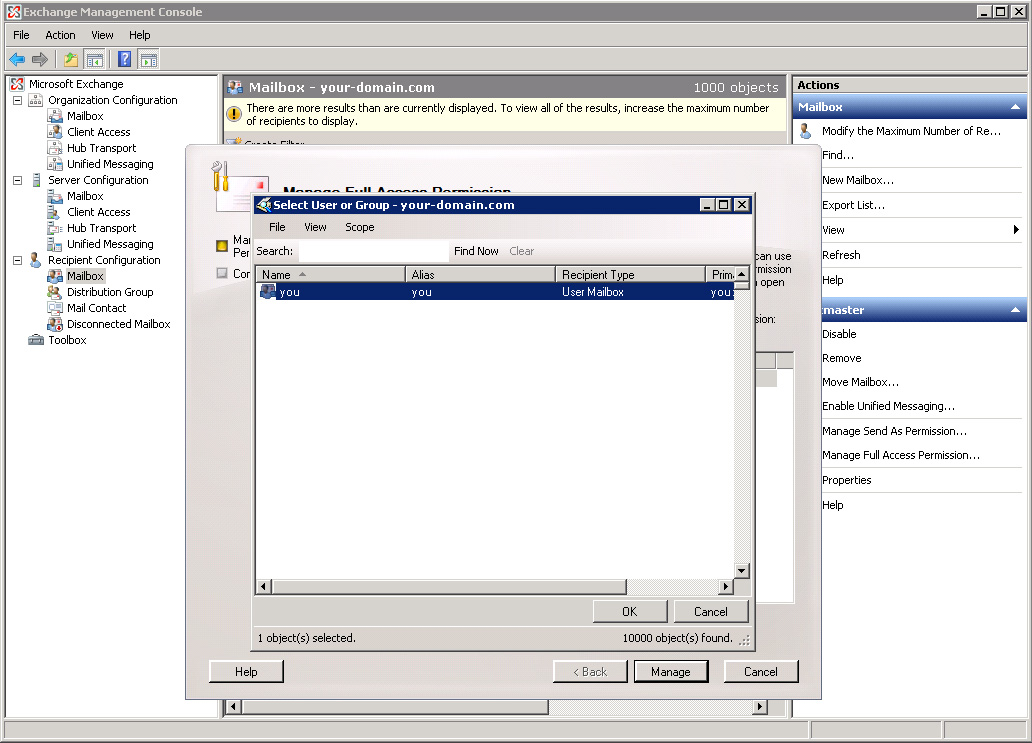Click the user mailbox icon for row 'you'
The width and height of the screenshot is (1032, 743).
pos(268,292)
